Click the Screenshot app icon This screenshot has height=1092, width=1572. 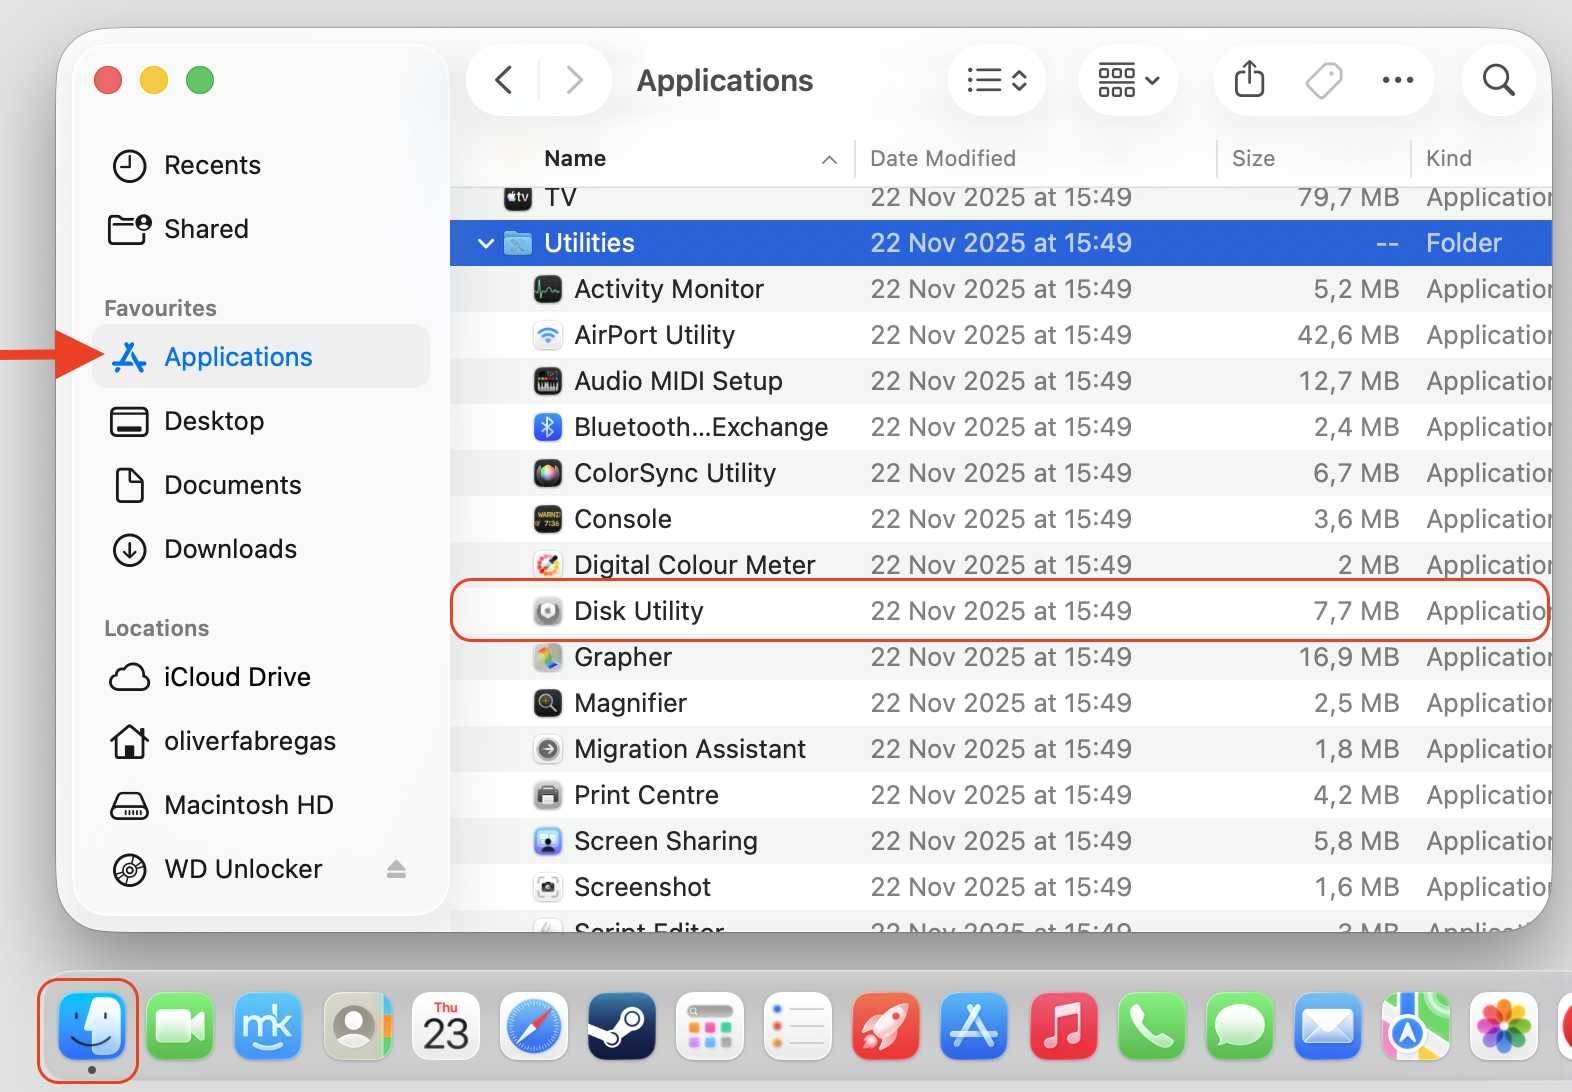click(548, 887)
